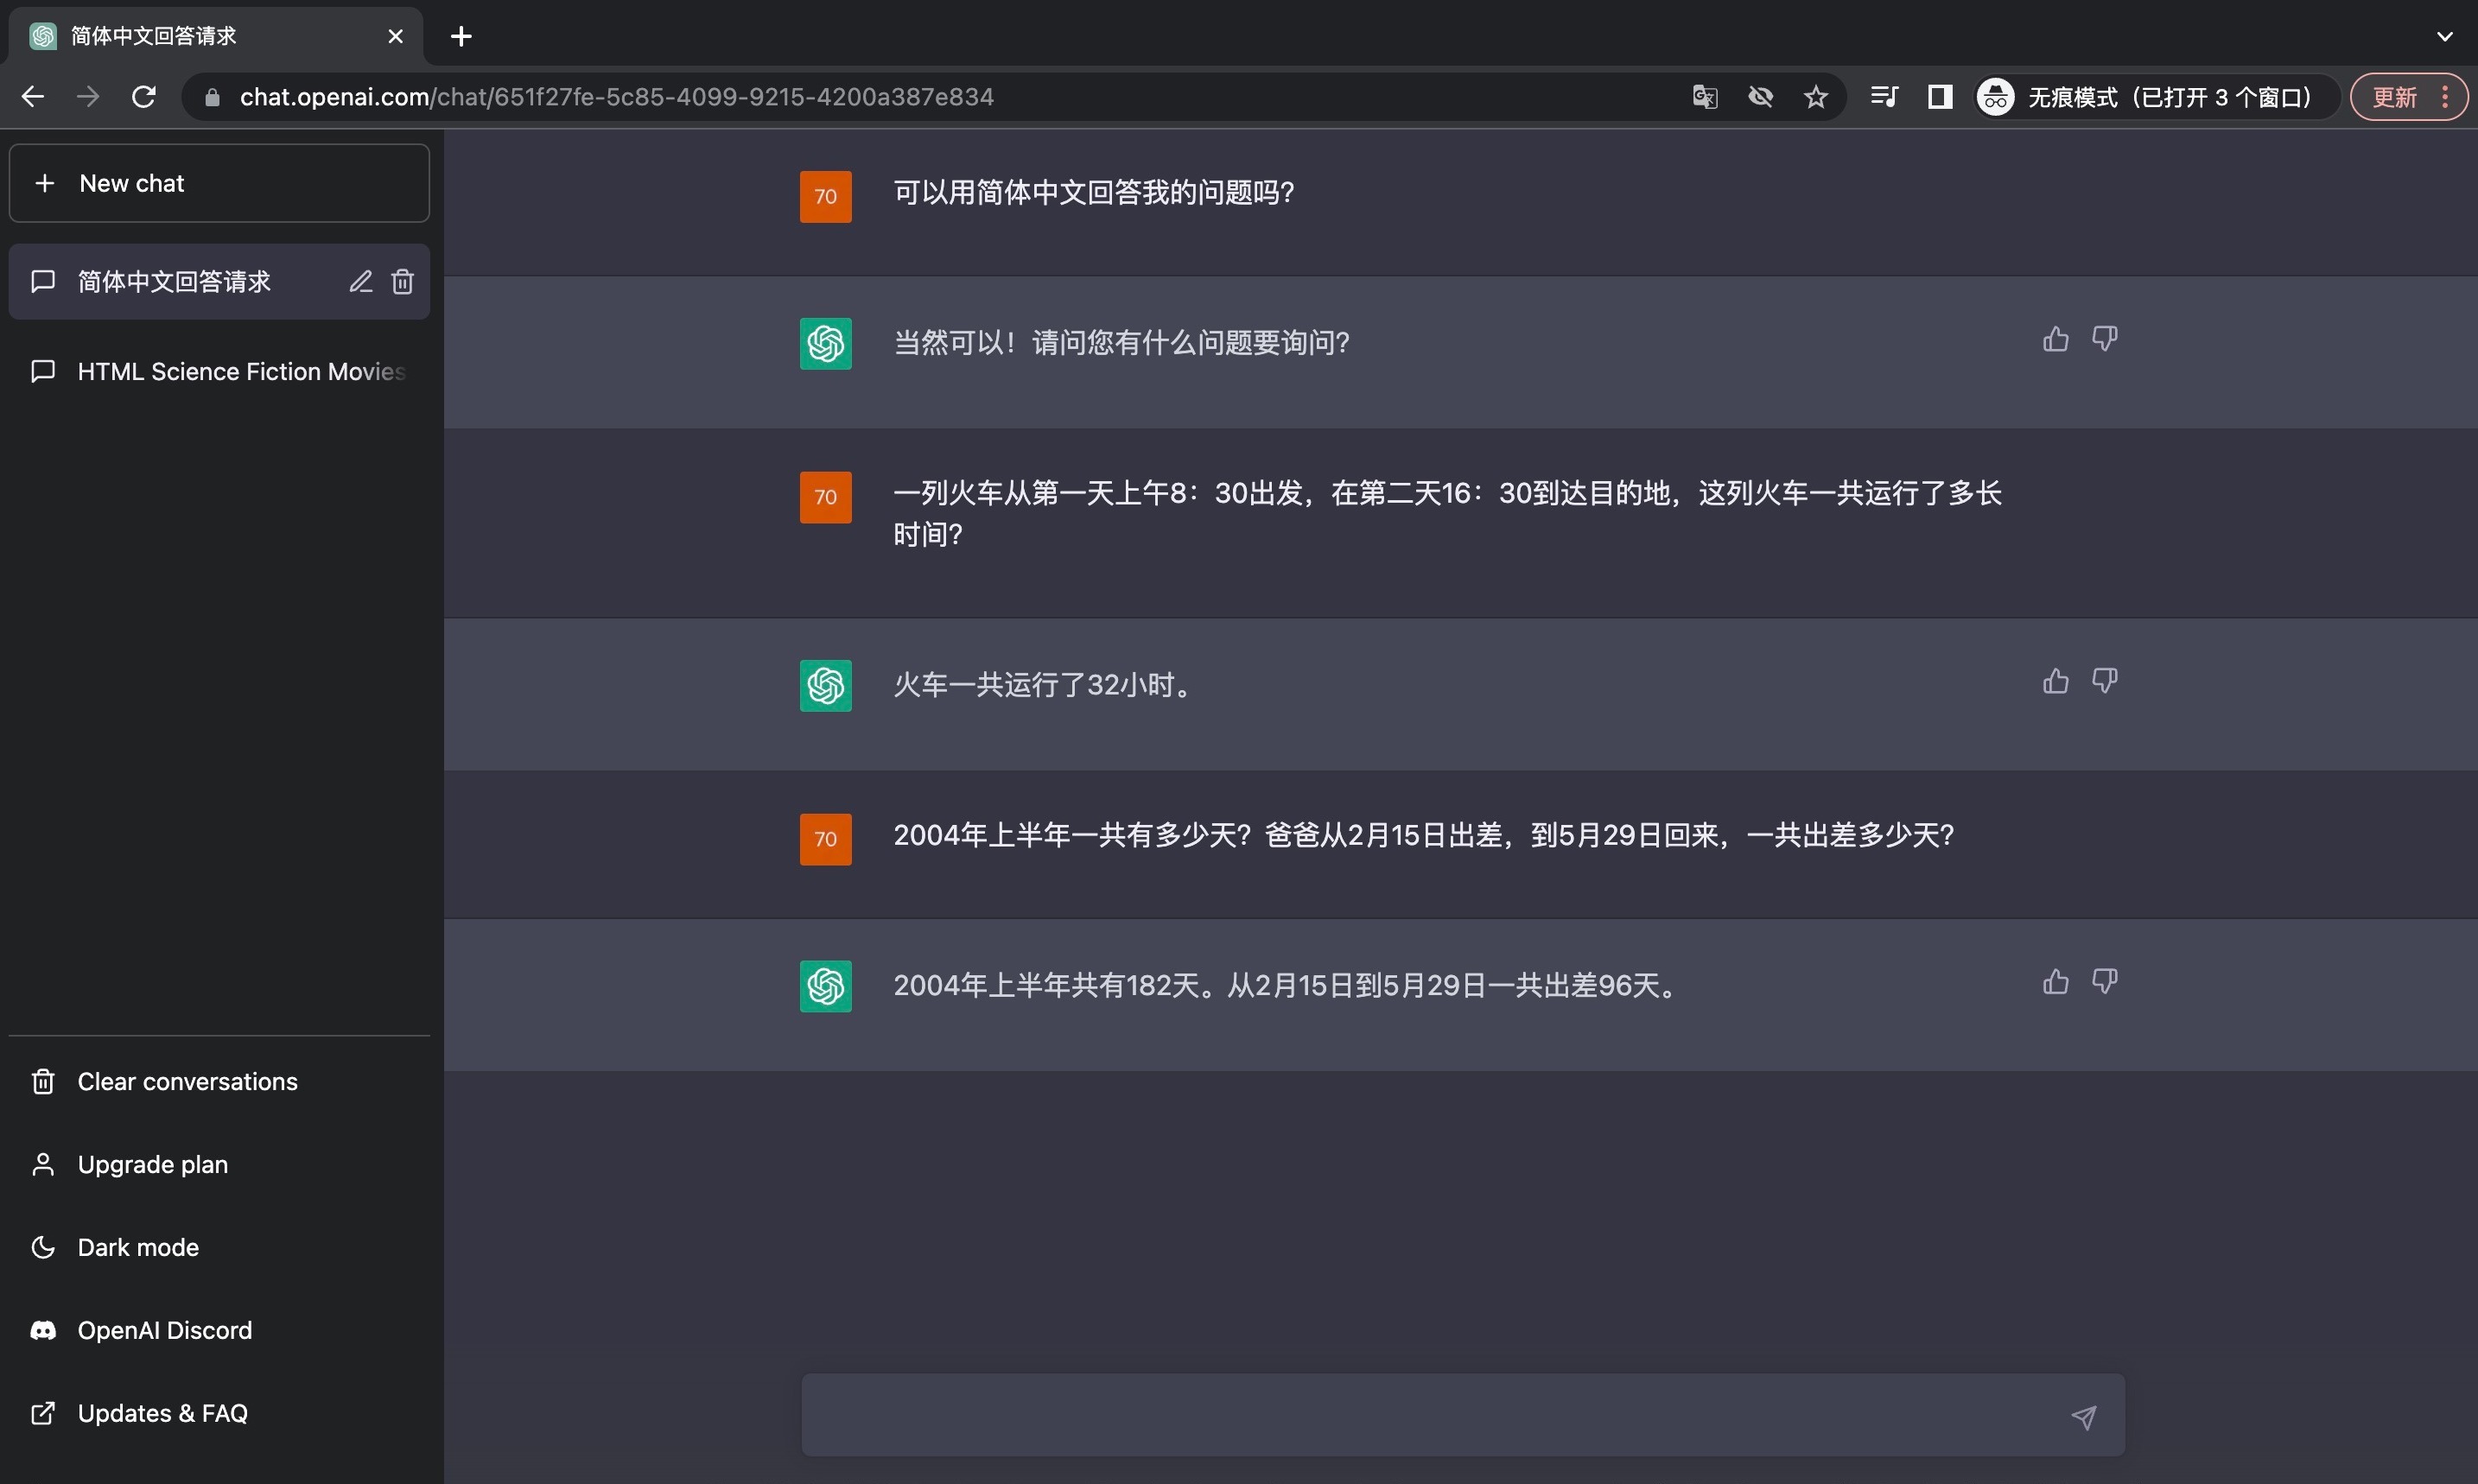Delete the 简体中文回答请求 conversation
The height and width of the screenshot is (1484, 2478).
pos(403,281)
